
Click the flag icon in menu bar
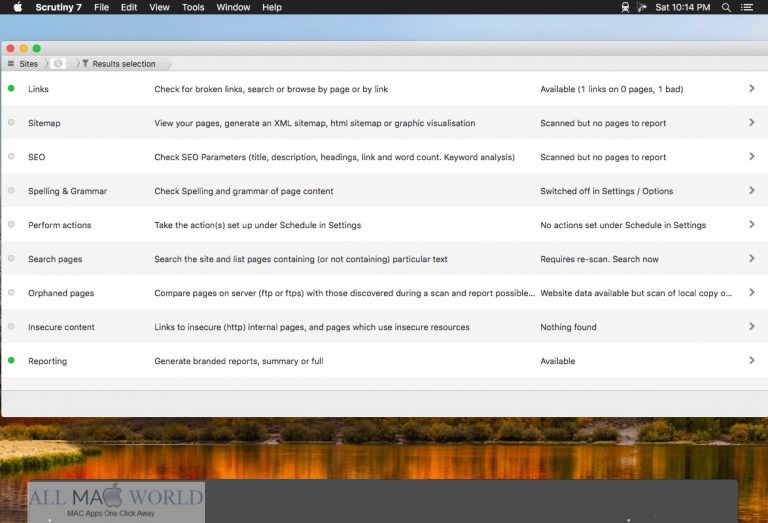point(642,7)
